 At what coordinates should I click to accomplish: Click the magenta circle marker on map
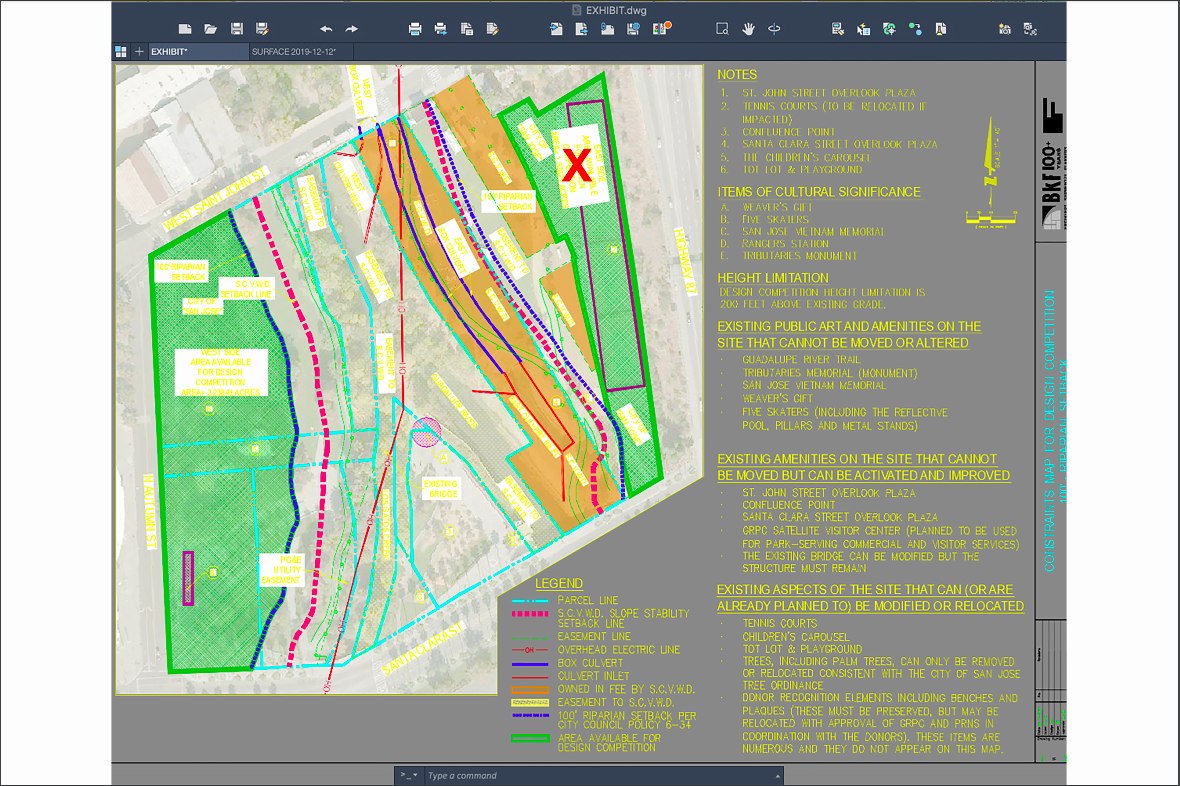tap(427, 432)
